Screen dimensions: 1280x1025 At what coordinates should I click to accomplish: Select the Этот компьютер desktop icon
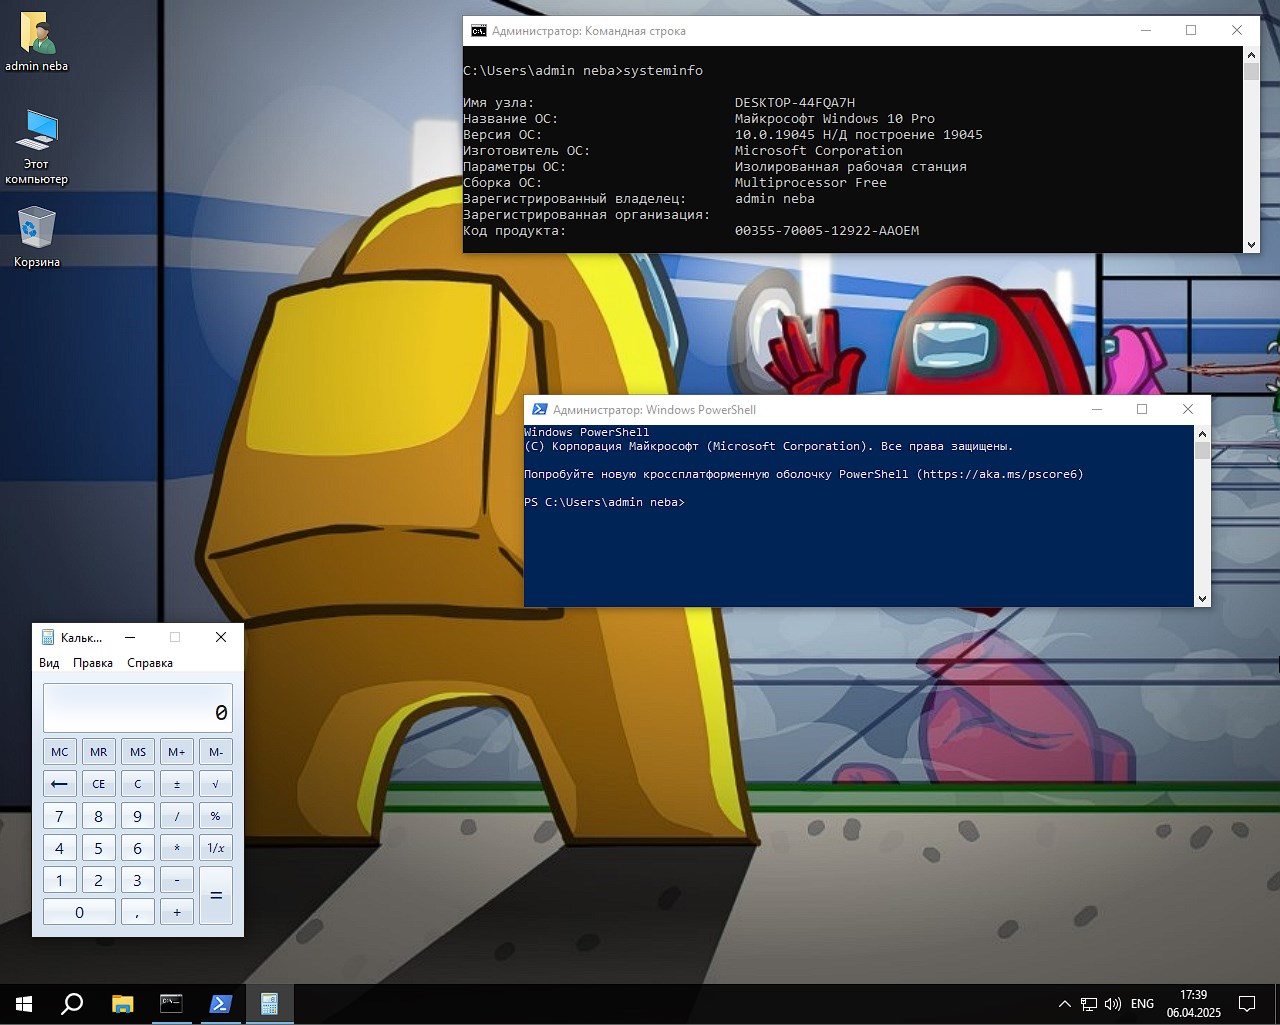pos(37,147)
